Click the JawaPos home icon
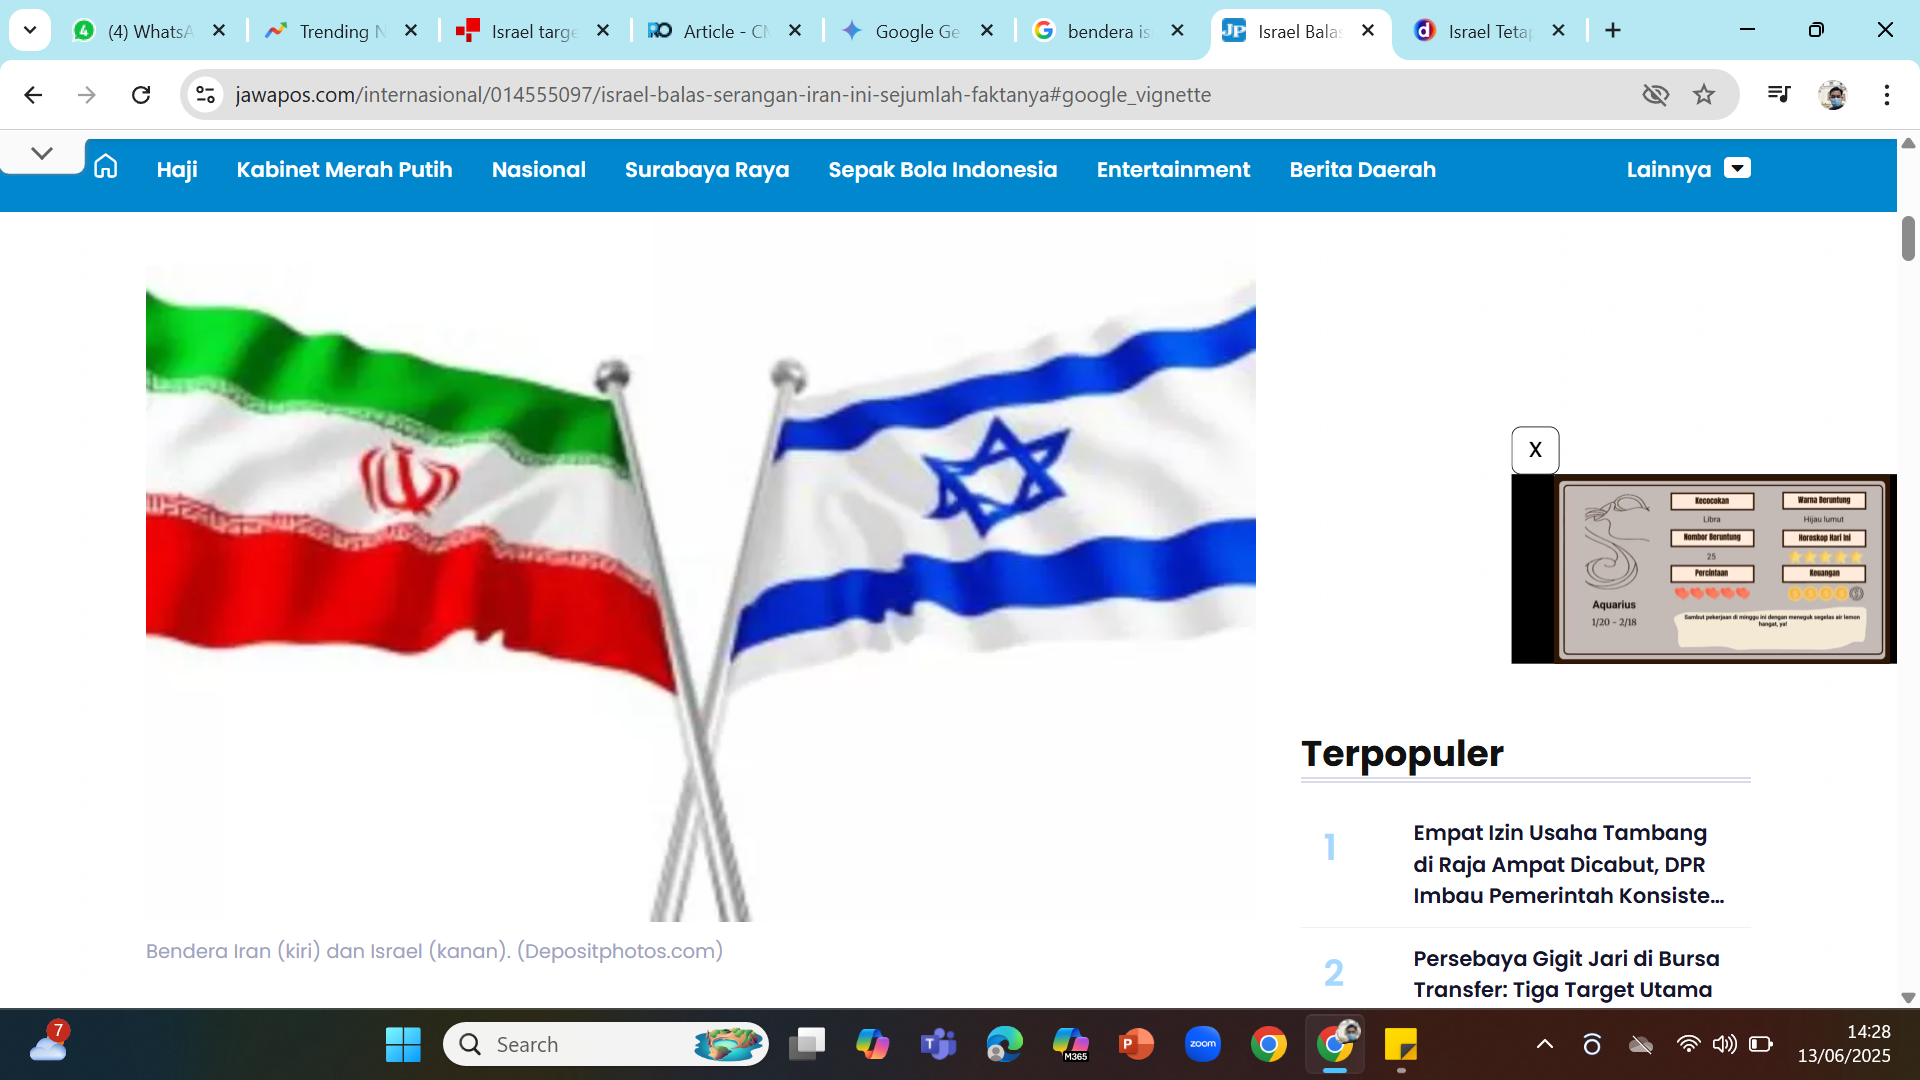 click(105, 167)
